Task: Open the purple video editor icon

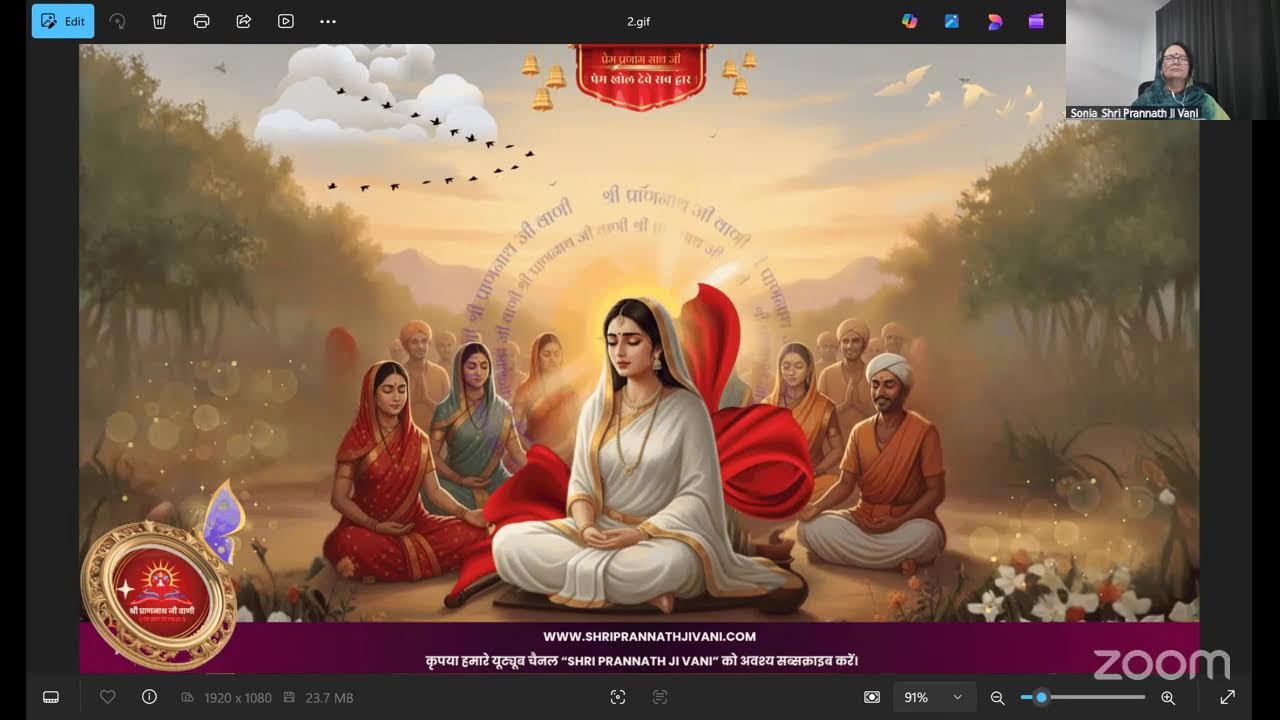Action: (1036, 21)
